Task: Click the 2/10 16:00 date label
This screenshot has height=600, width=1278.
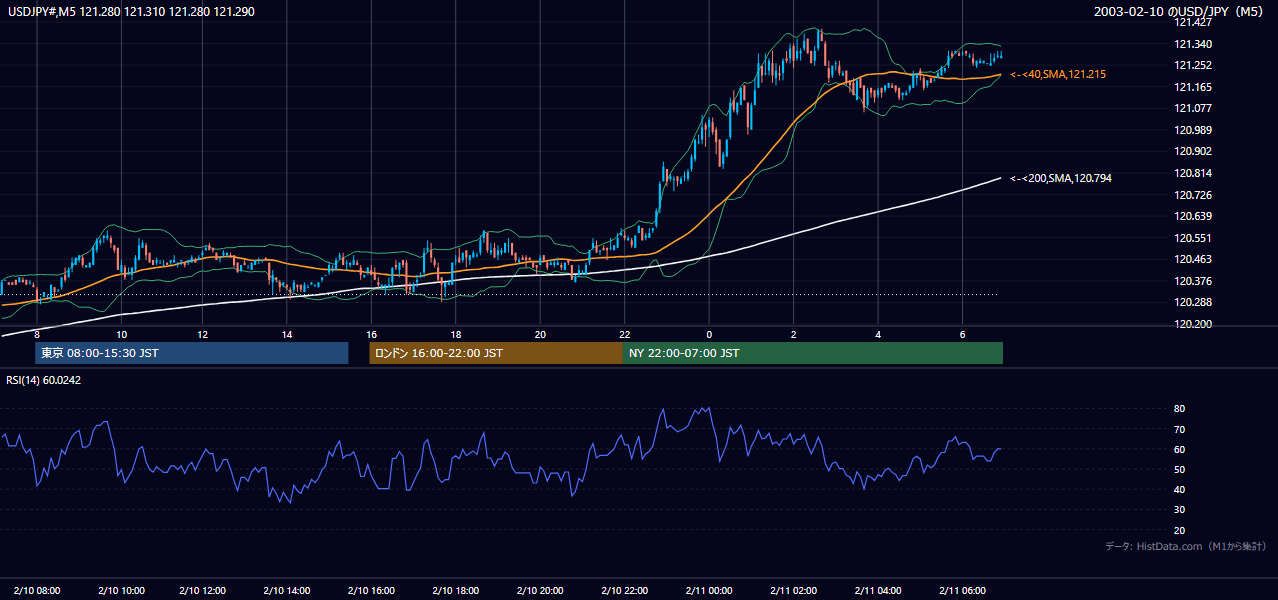Action: tap(372, 590)
